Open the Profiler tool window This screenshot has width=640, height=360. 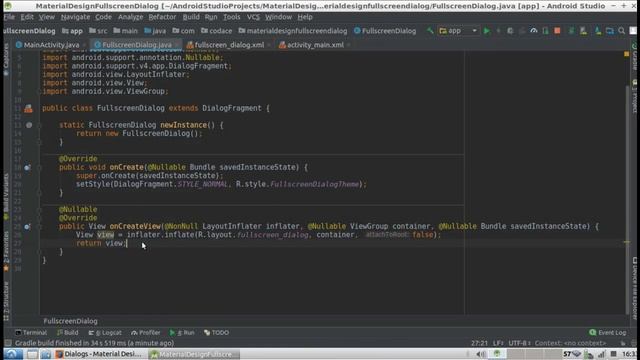[x=146, y=333]
